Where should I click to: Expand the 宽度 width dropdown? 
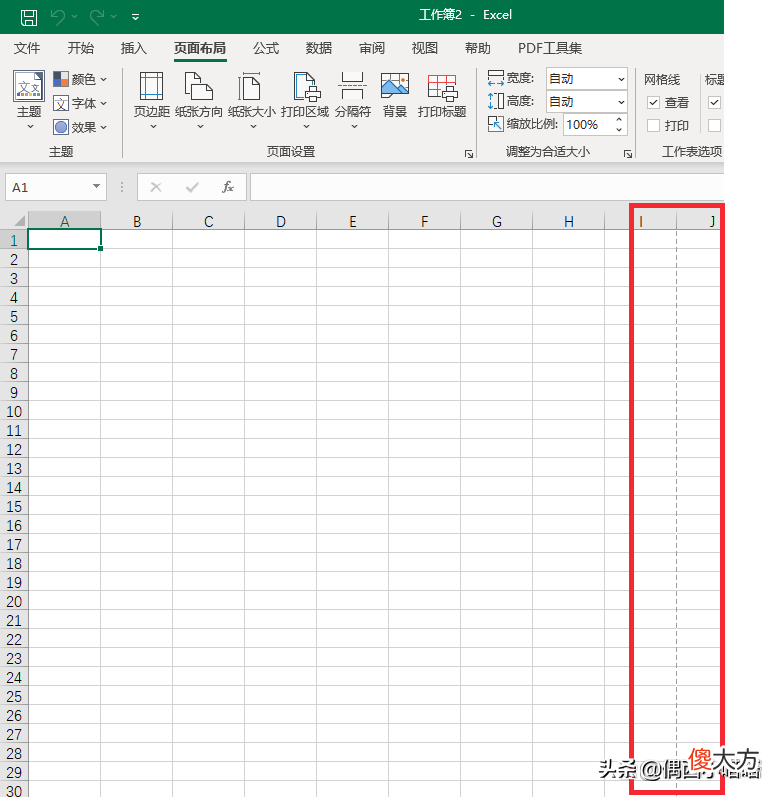click(621, 79)
